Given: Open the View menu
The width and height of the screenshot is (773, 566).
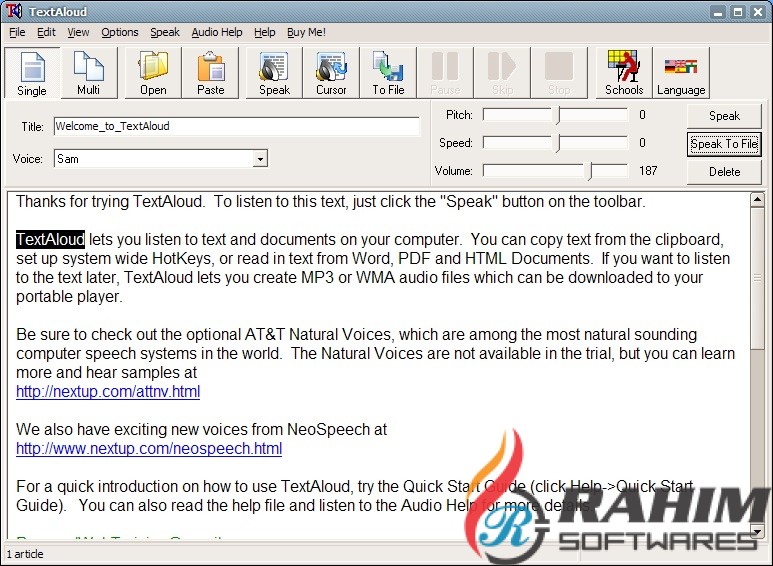Looking at the screenshot, I should pyautogui.click(x=78, y=33).
